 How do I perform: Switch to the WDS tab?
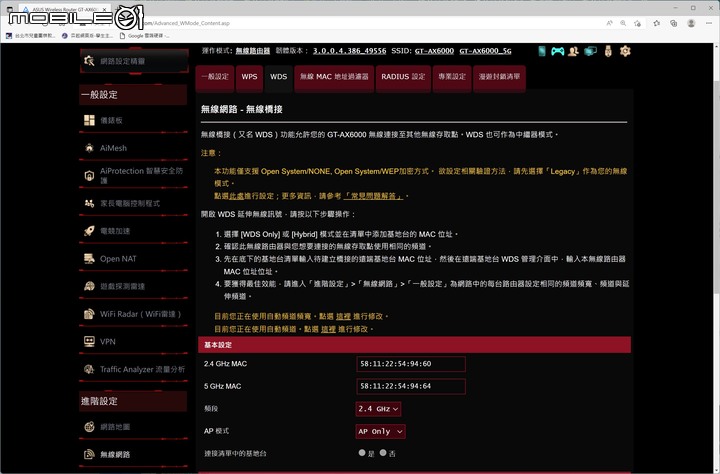[278, 77]
